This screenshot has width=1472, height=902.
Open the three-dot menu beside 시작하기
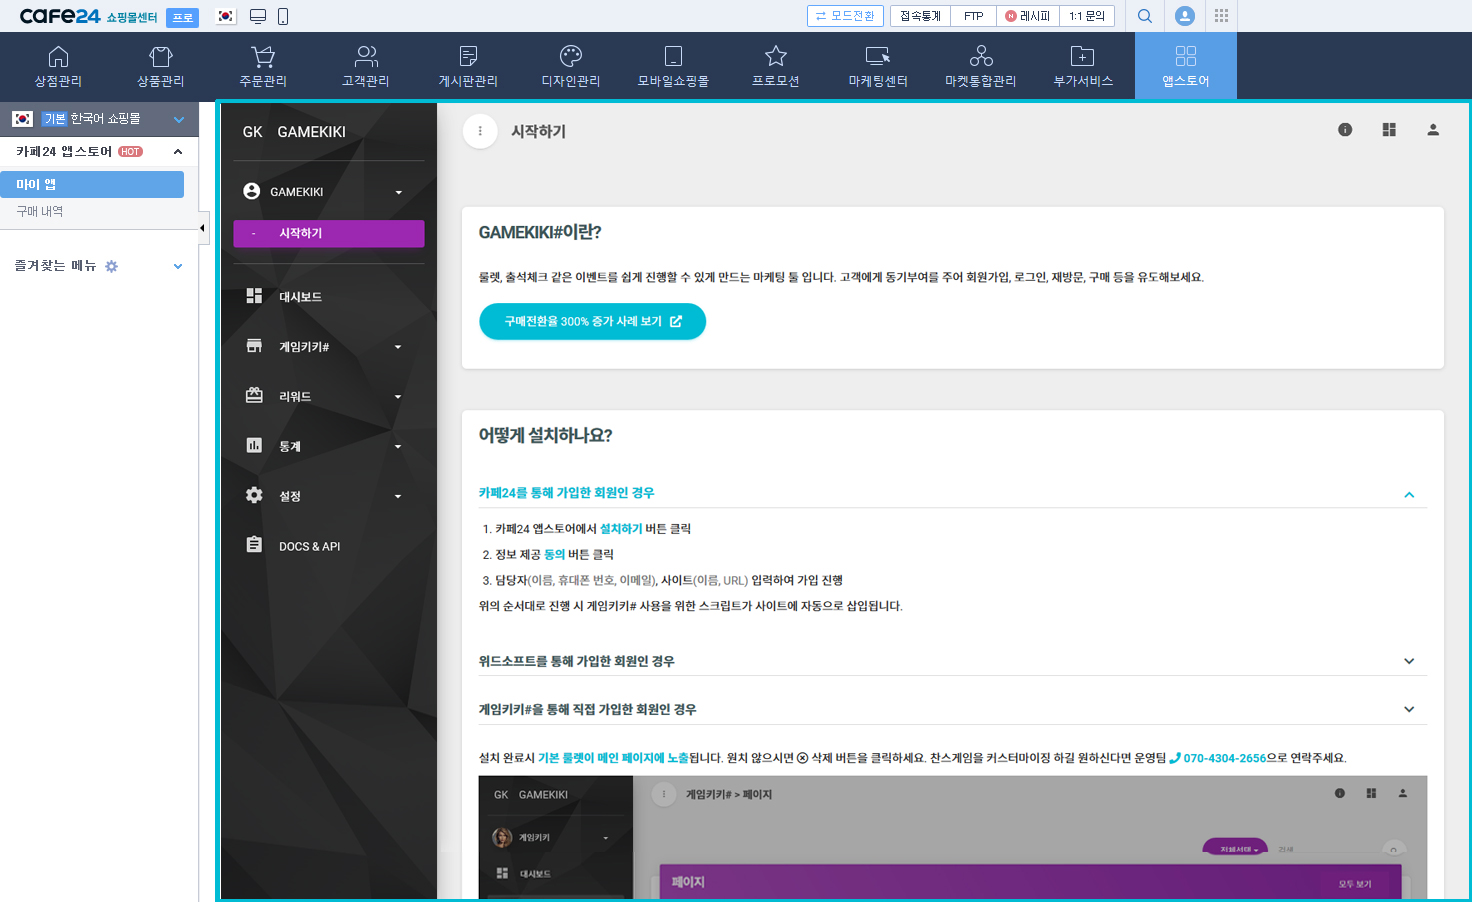480,131
